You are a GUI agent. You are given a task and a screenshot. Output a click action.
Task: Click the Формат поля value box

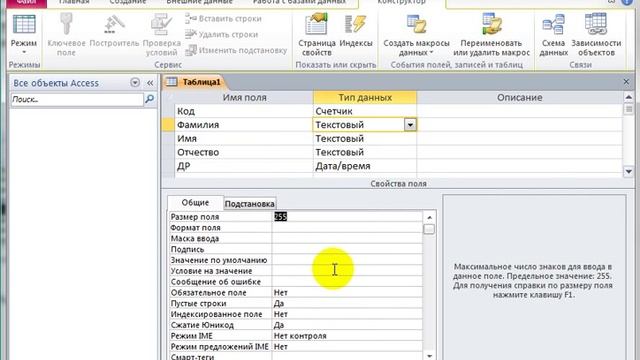pos(347,228)
